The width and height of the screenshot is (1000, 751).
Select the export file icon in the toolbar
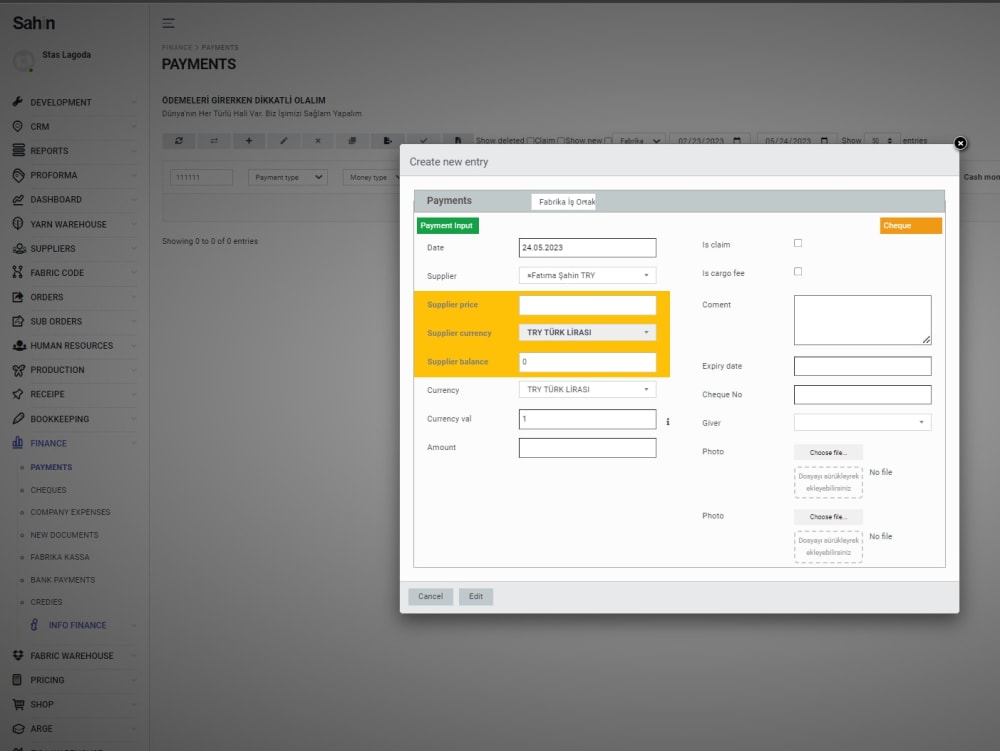[387, 141]
